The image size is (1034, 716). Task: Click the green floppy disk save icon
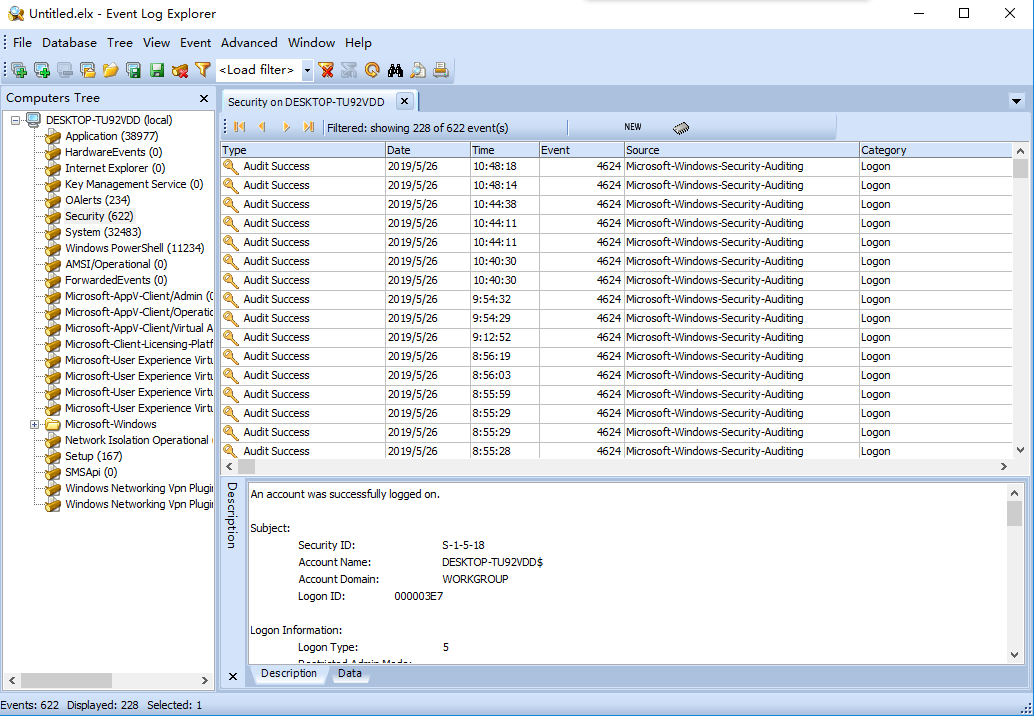tap(157, 70)
